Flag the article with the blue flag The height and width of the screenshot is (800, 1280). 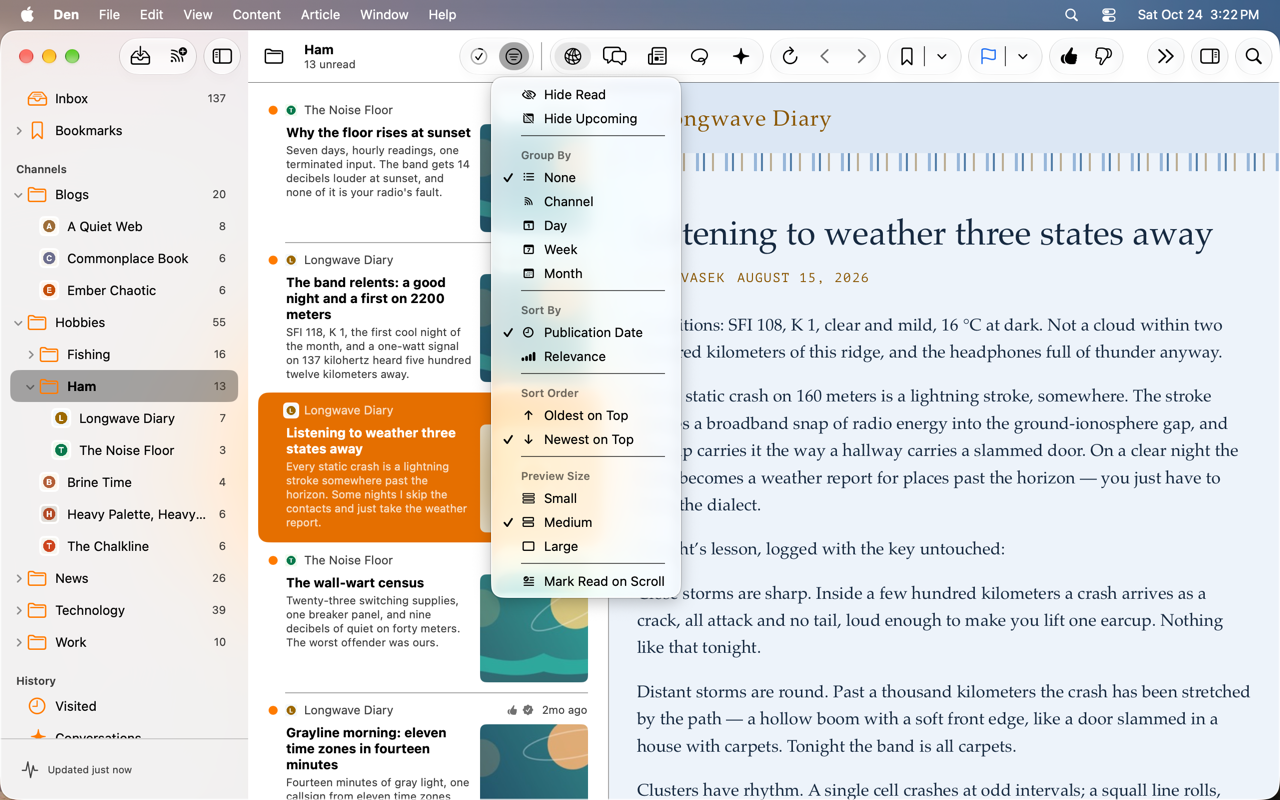[x=988, y=57]
